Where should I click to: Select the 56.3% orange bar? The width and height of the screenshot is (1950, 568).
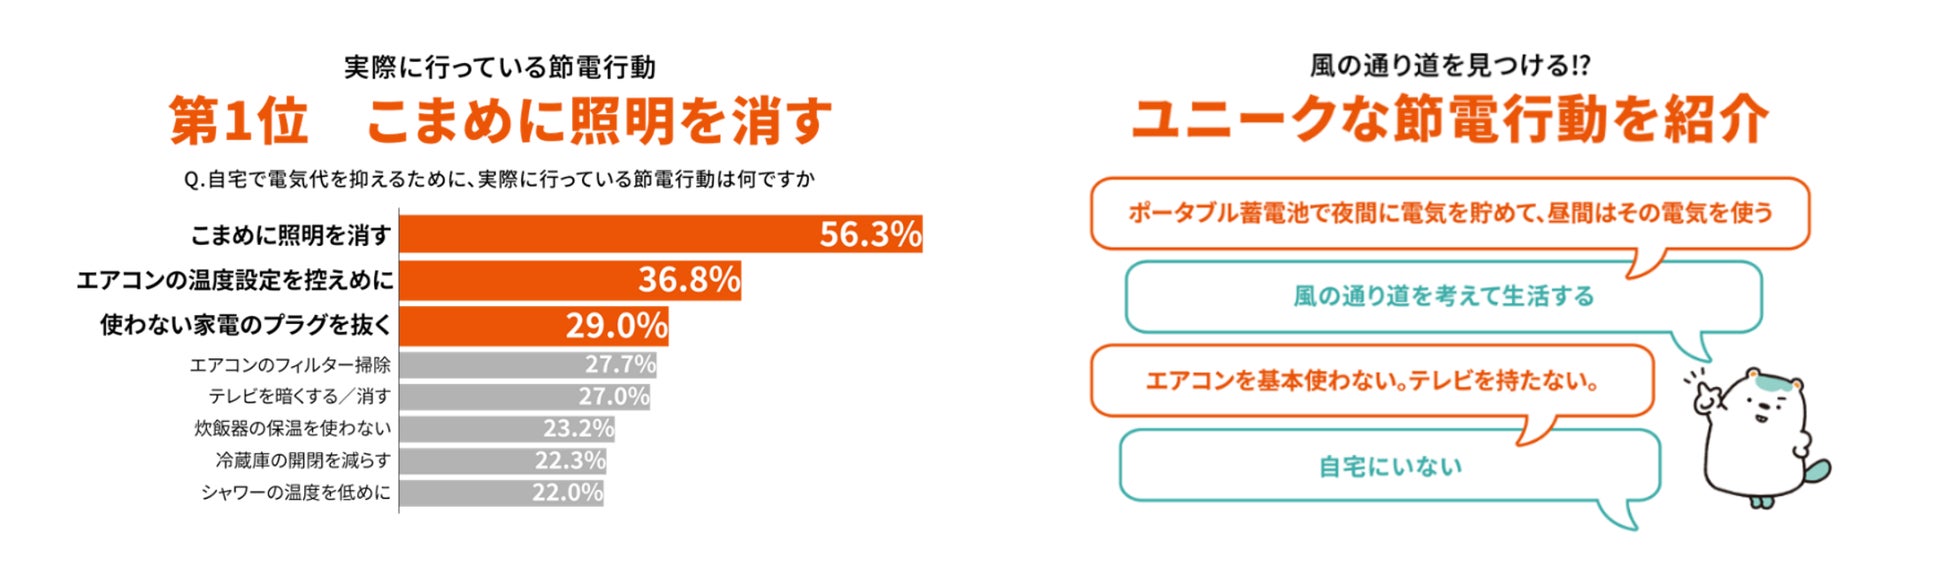pyautogui.click(x=661, y=234)
